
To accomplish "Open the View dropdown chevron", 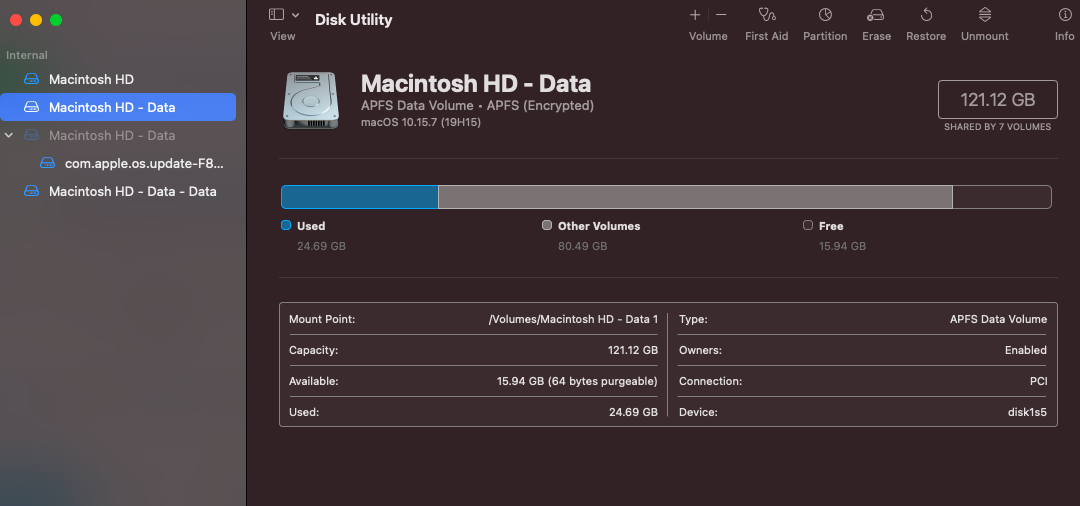I will [x=295, y=14].
